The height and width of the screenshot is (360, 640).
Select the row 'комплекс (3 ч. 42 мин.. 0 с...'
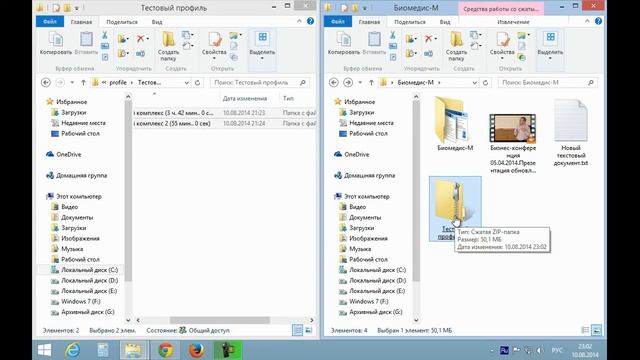[x=225, y=113]
